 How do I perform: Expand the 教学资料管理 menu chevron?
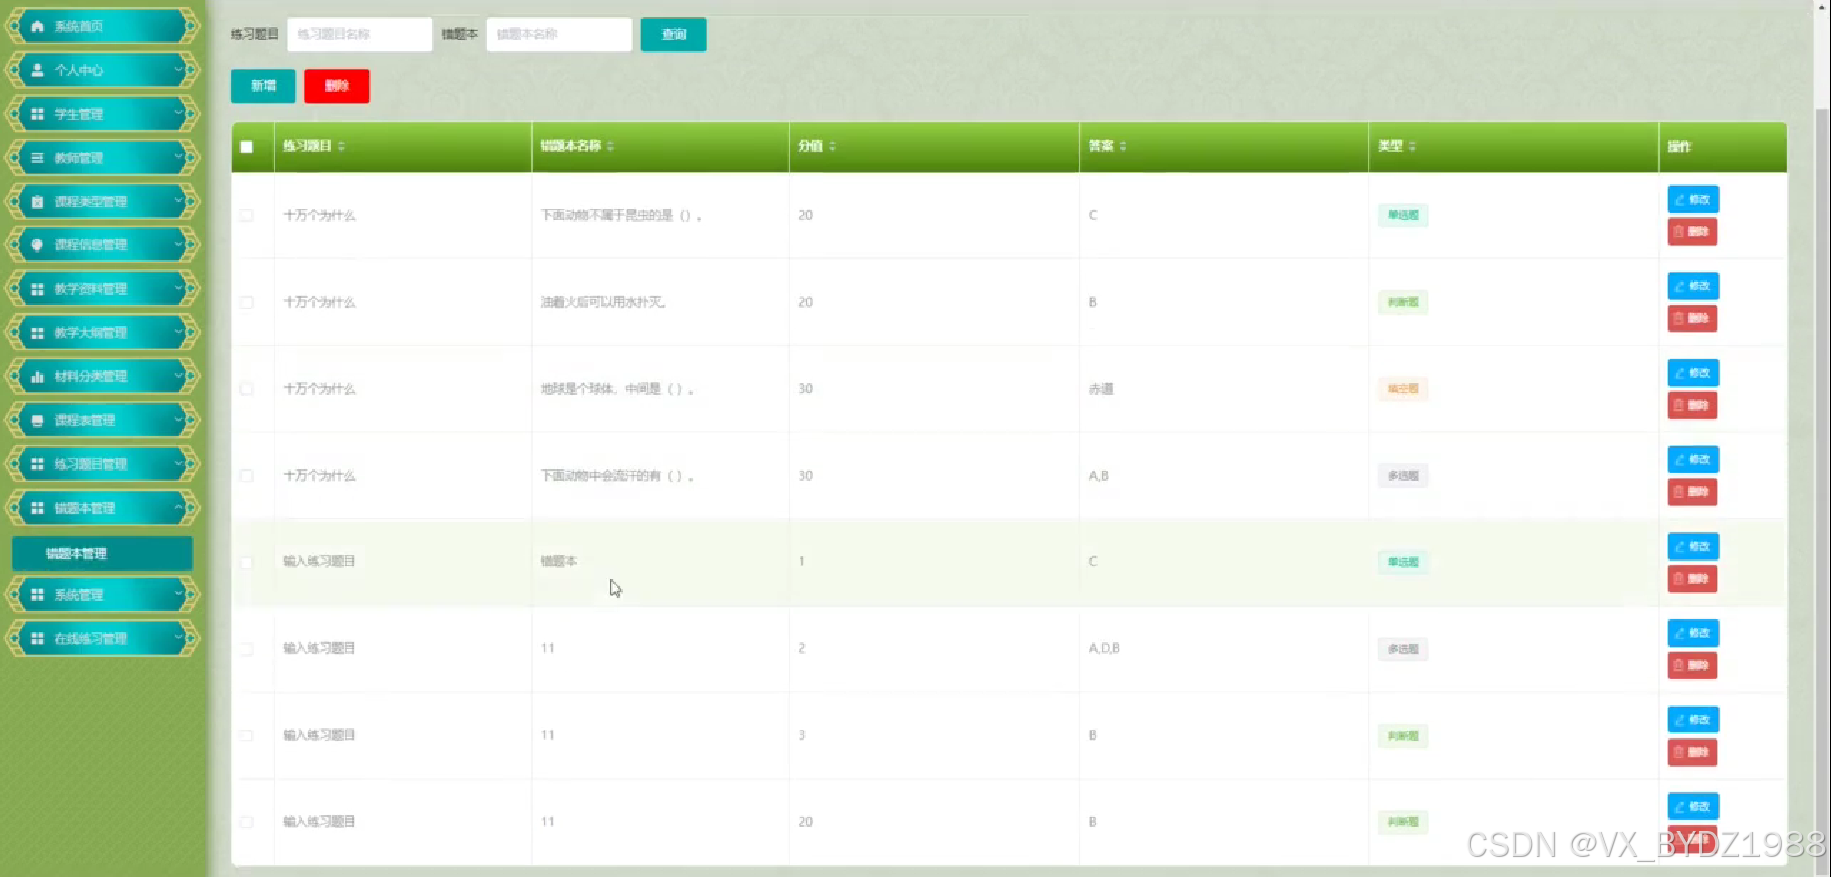(179, 289)
